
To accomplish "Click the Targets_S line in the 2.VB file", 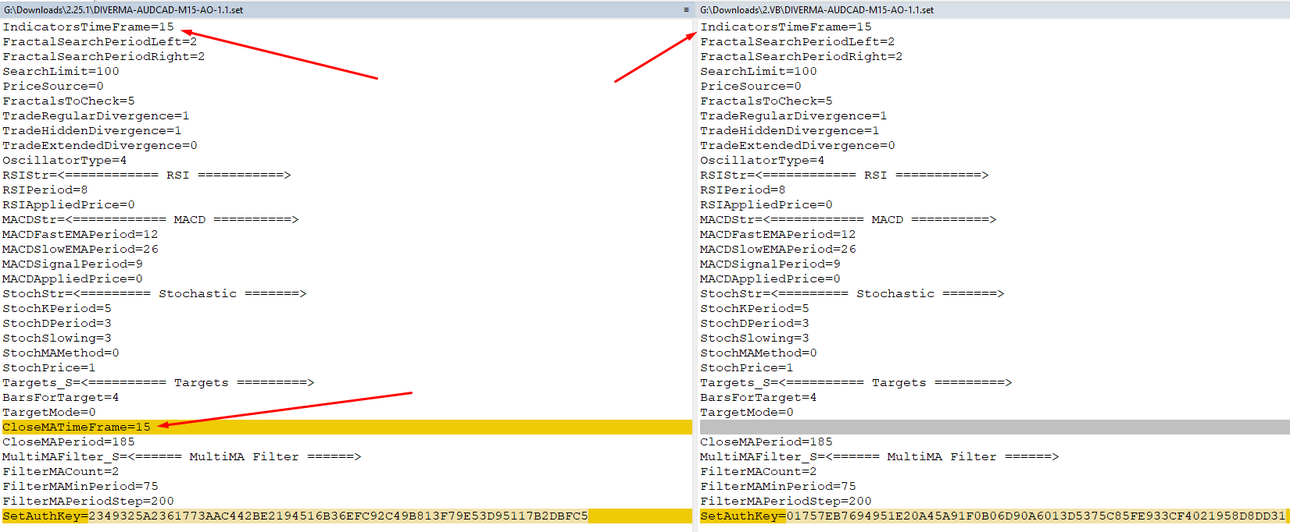I will point(855,382).
